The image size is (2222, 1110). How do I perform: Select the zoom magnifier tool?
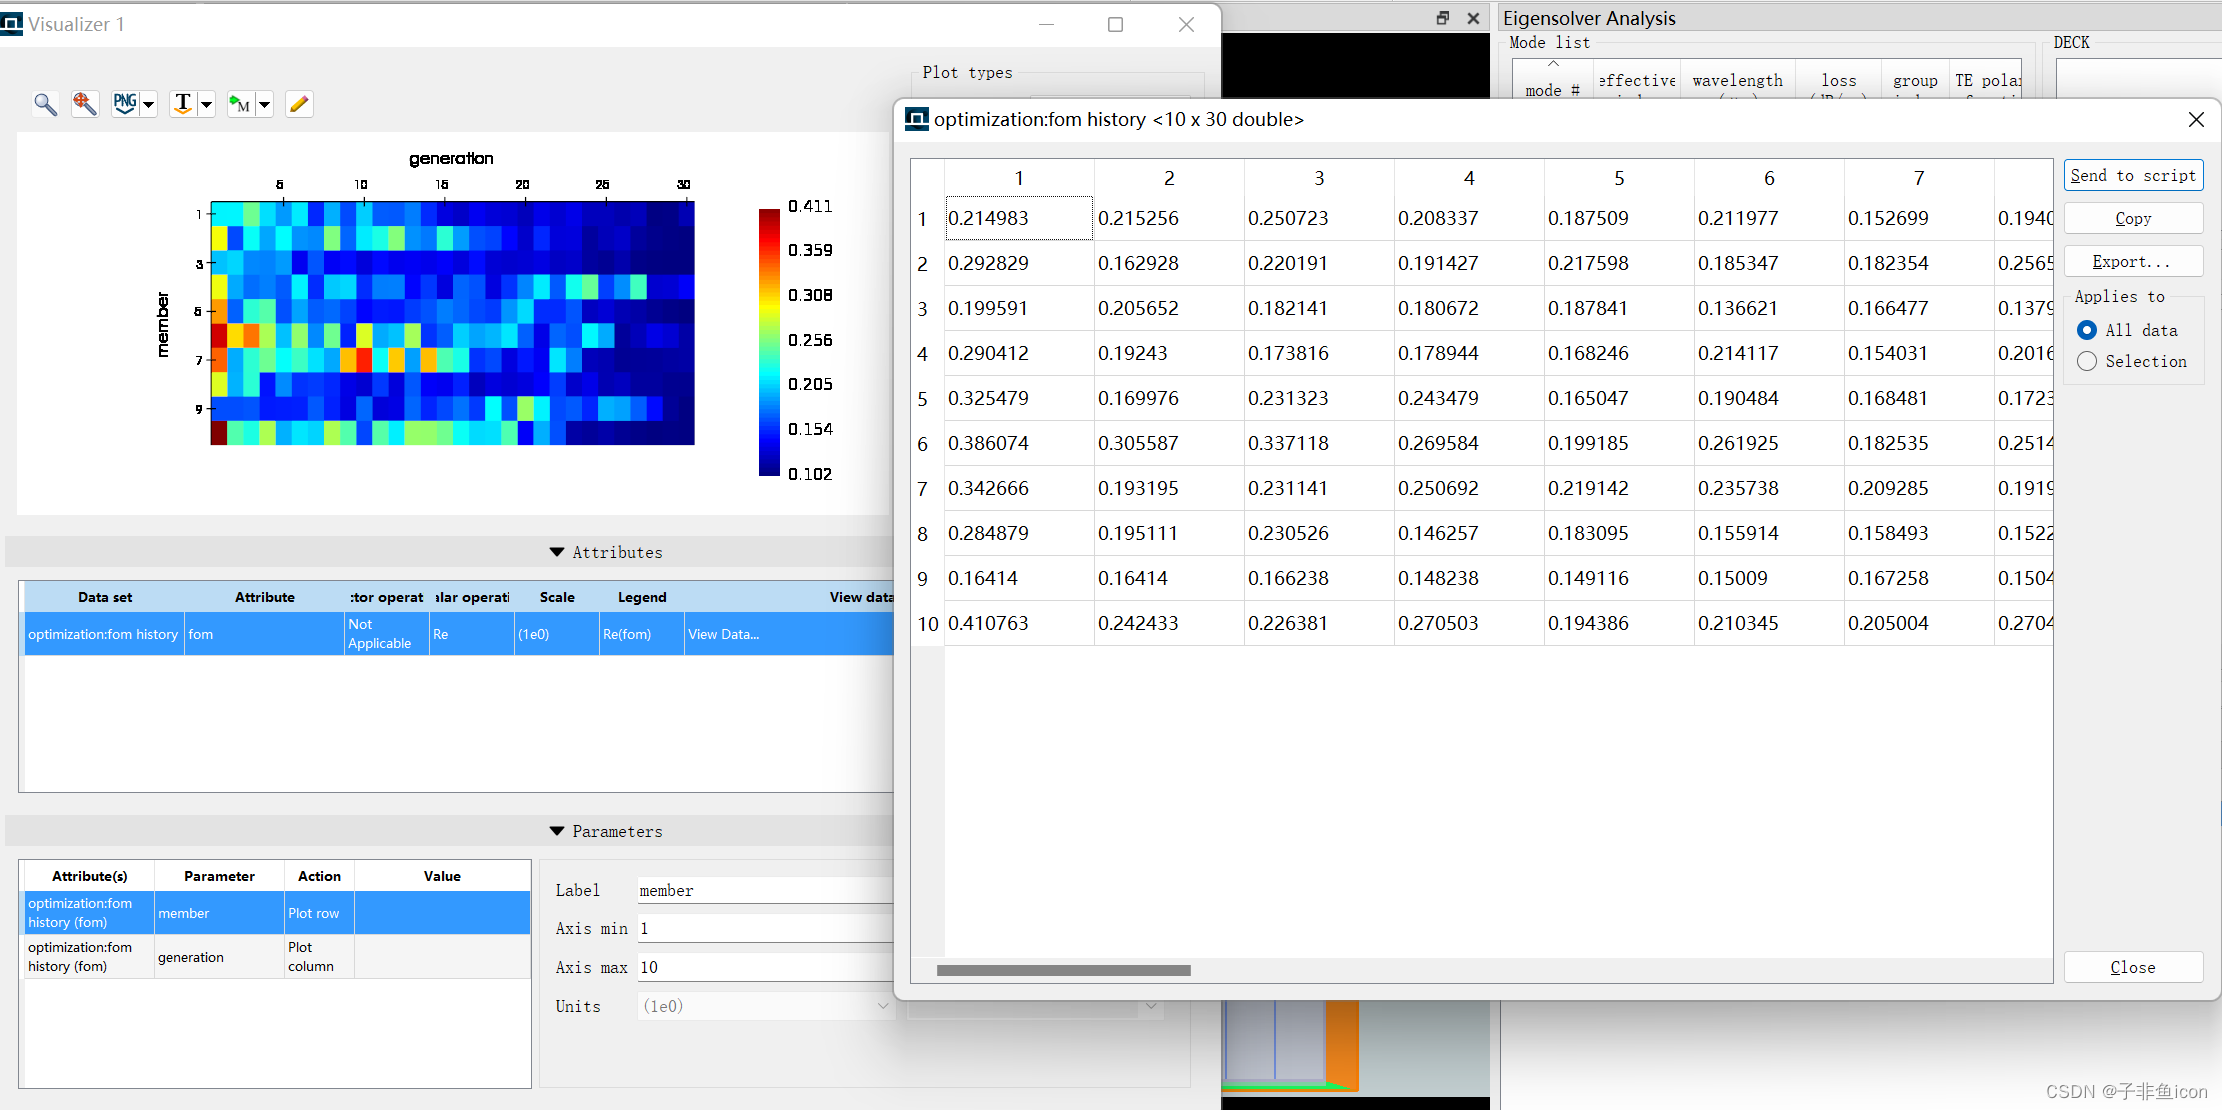[x=45, y=104]
